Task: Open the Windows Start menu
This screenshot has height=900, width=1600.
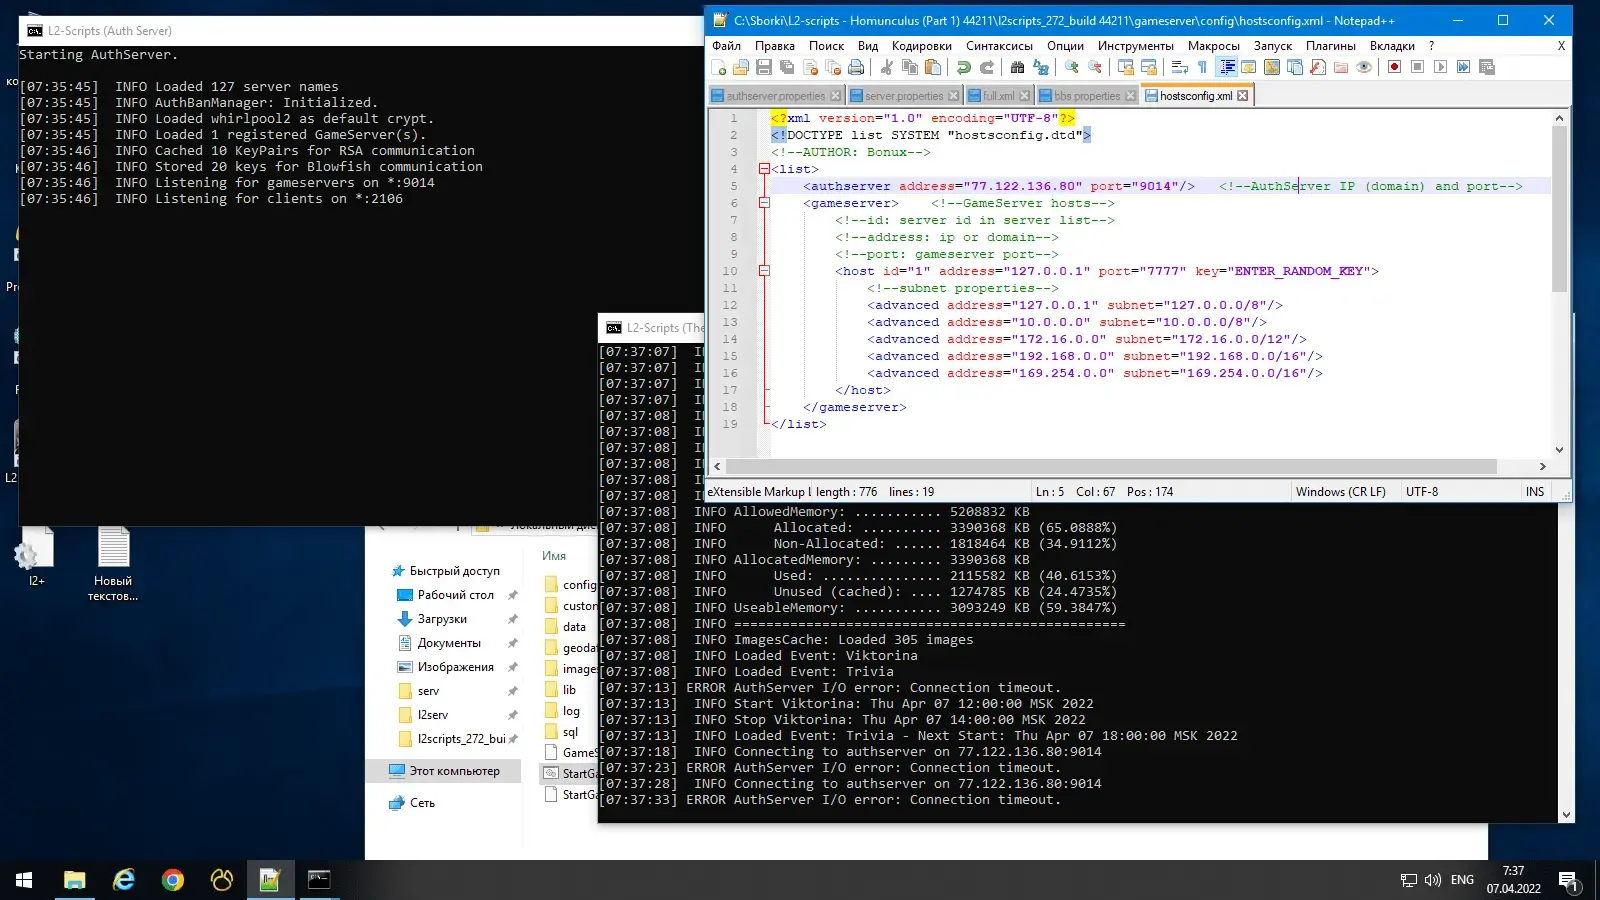Action: 24,880
